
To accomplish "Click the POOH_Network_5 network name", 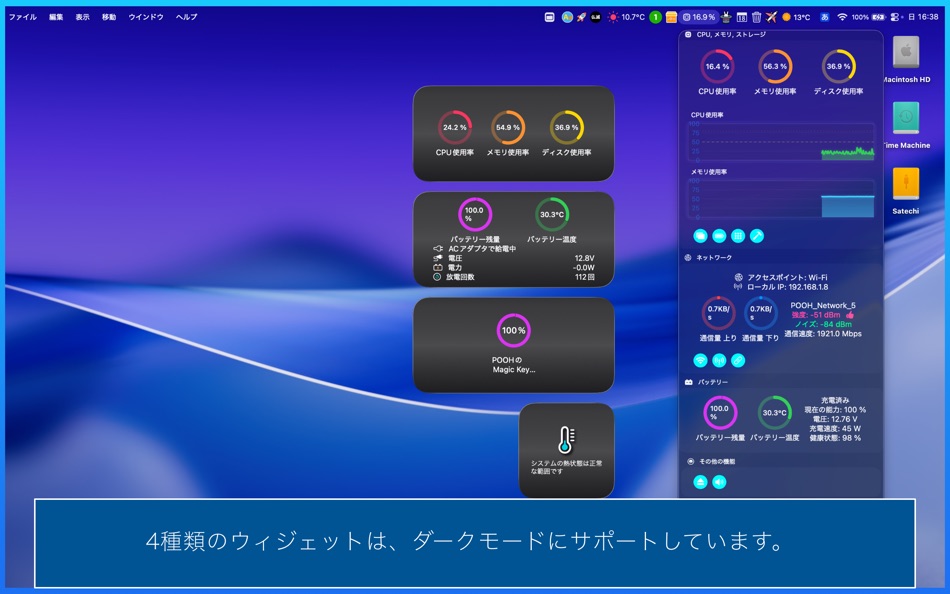I will [824, 306].
